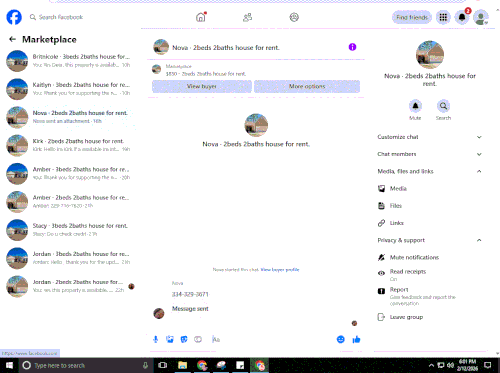The image size is (500, 373).
Task: Expand Chat members section
Action: [x=429, y=154]
